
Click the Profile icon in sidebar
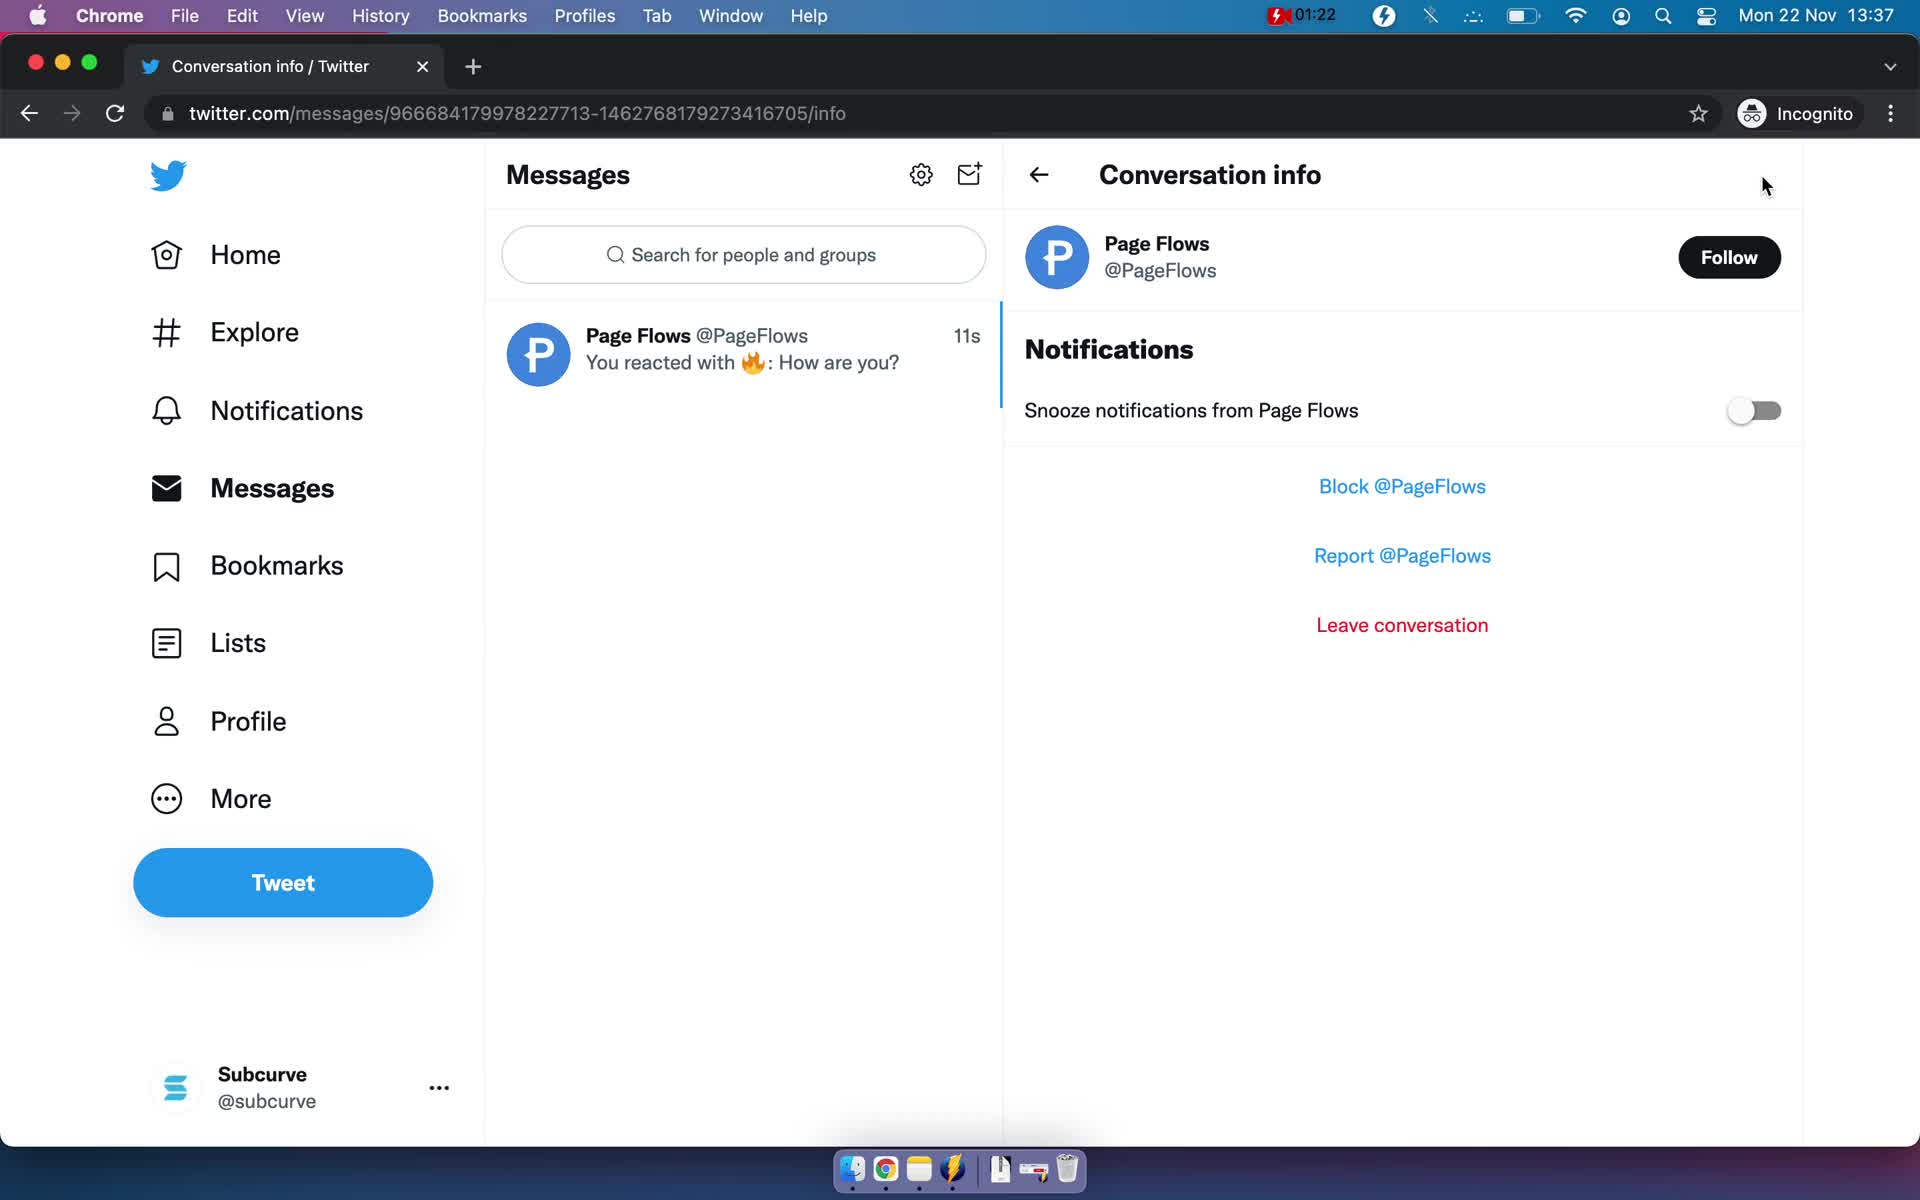click(x=166, y=720)
